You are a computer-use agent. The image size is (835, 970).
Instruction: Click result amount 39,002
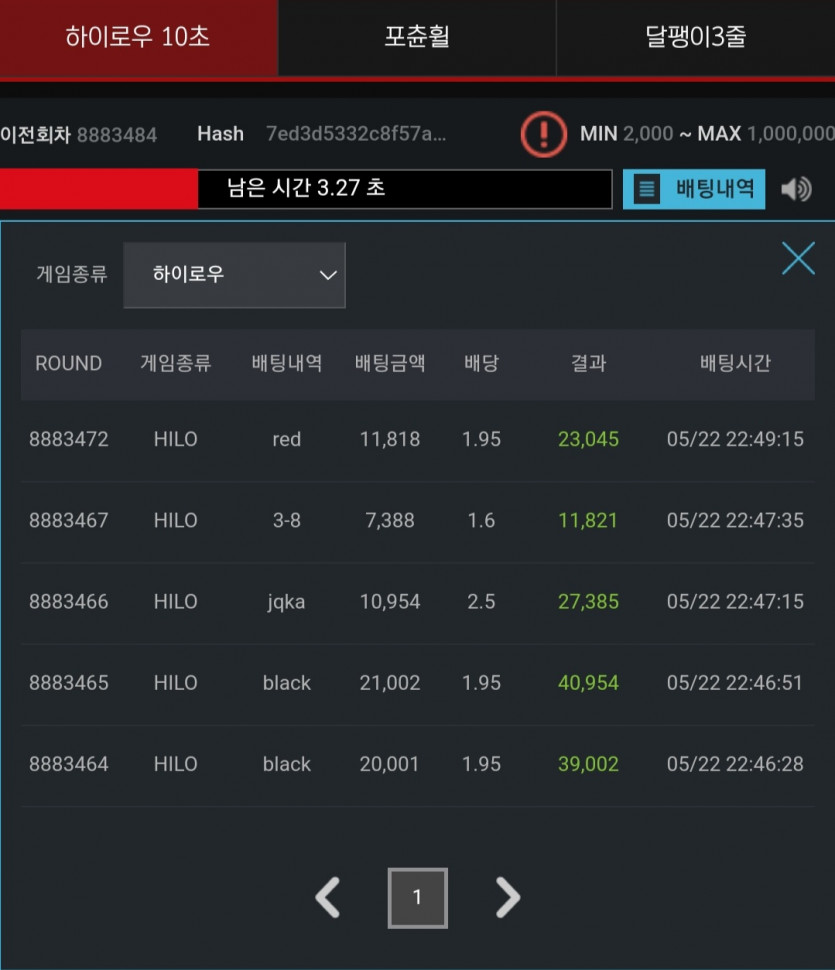(588, 764)
